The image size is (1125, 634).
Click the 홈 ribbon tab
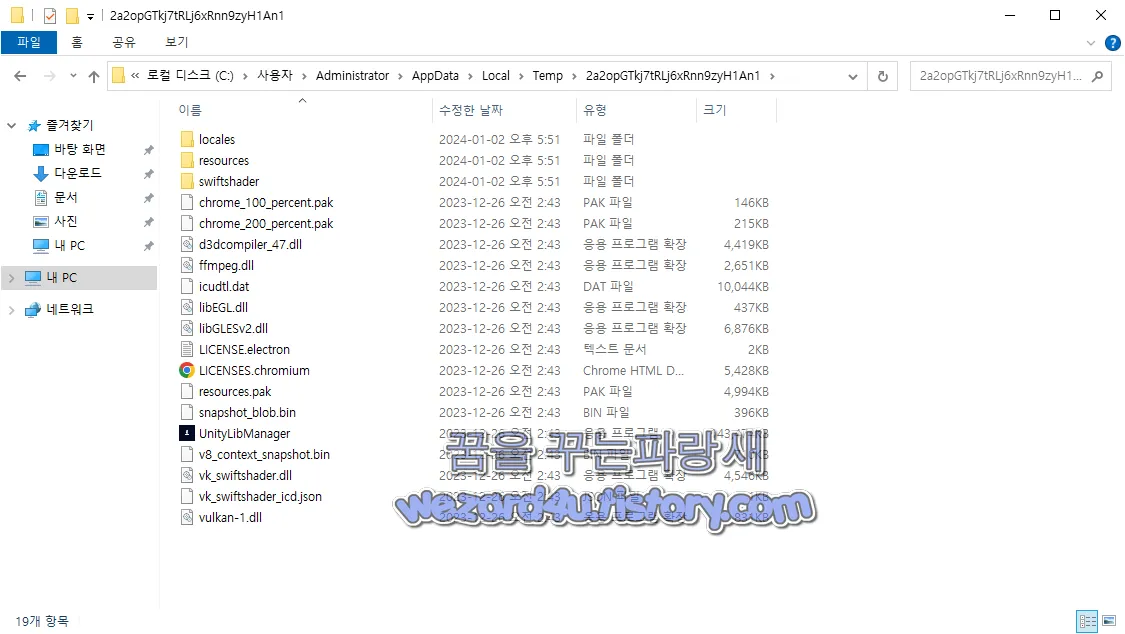pos(77,42)
